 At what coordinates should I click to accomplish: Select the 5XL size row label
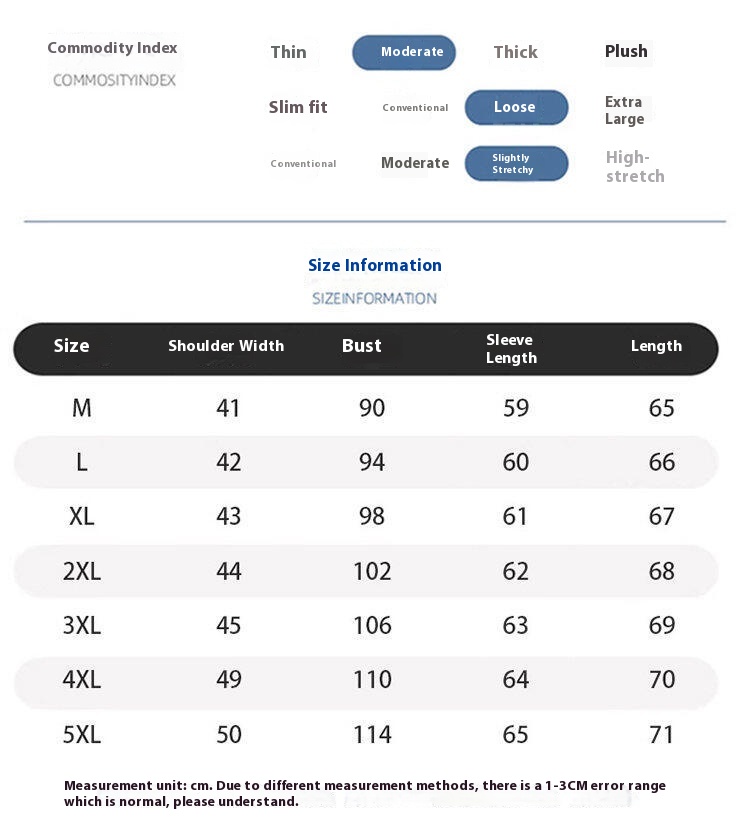82,735
